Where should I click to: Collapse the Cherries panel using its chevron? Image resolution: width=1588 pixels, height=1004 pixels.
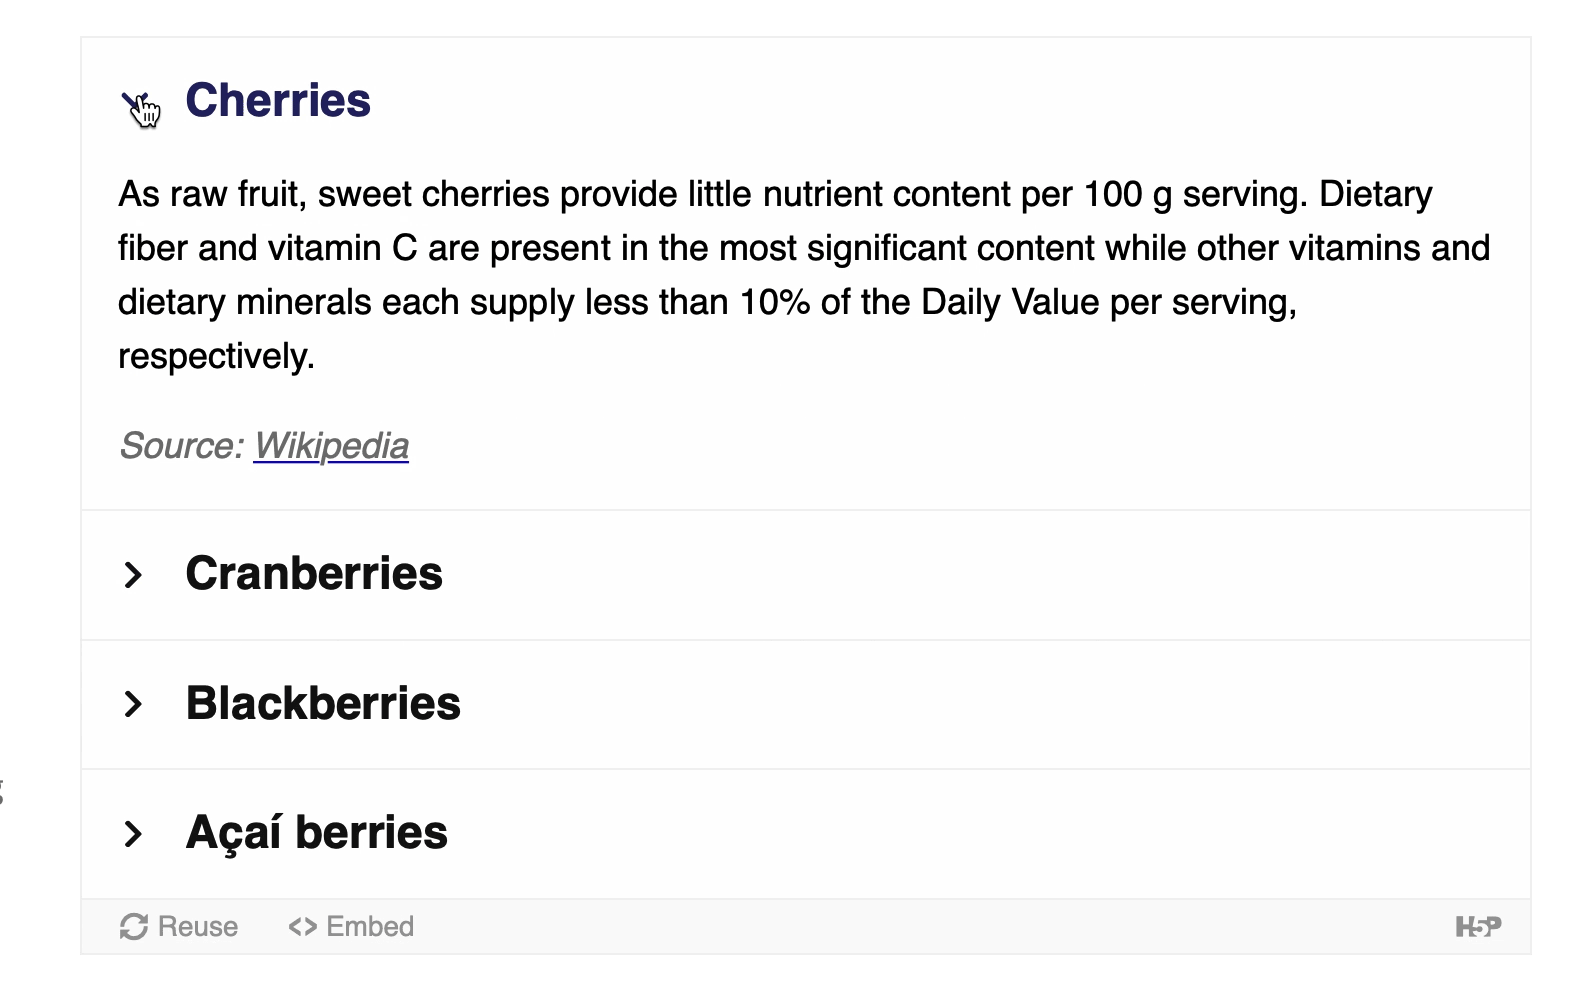(134, 102)
